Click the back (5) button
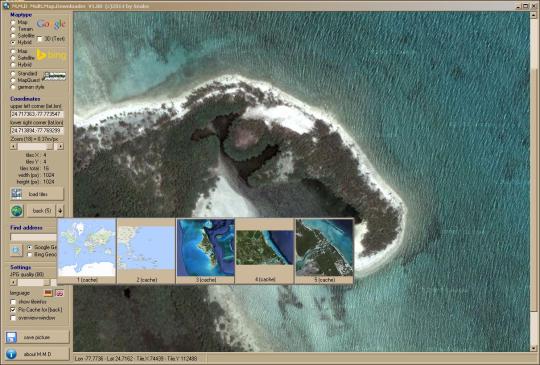The height and width of the screenshot is (365, 540). pos(41,211)
